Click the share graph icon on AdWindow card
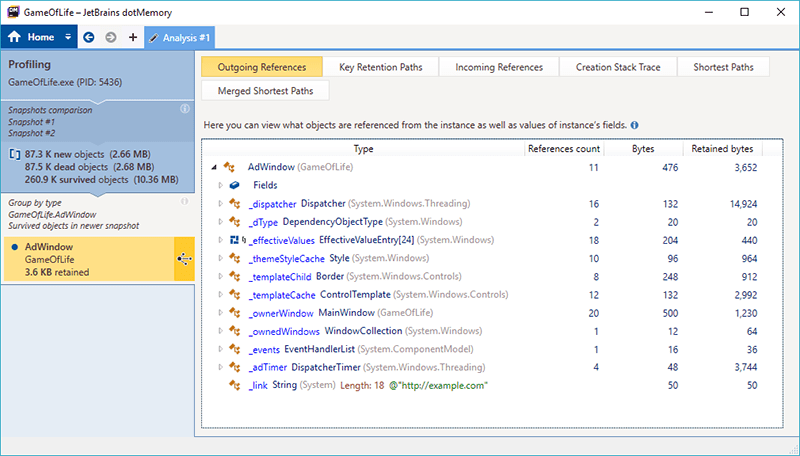800x456 pixels. pyautogui.click(x=184, y=259)
